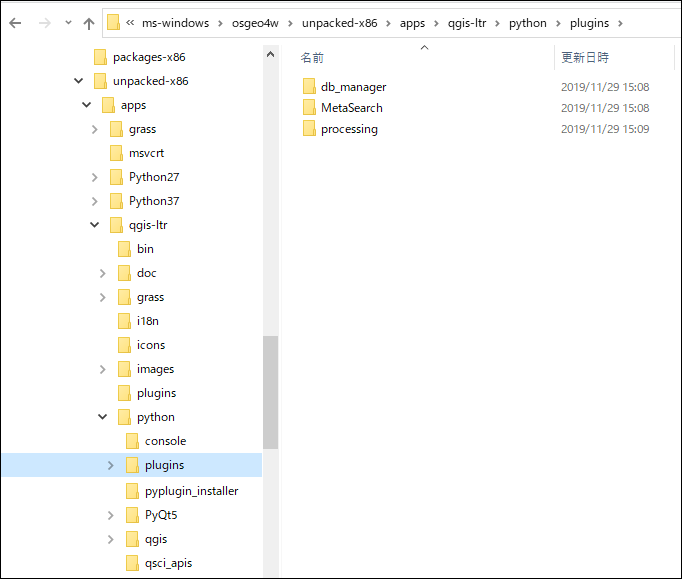This screenshot has width=682, height=579.
Task: Go up one folder level
Action: tap(89, 23)
